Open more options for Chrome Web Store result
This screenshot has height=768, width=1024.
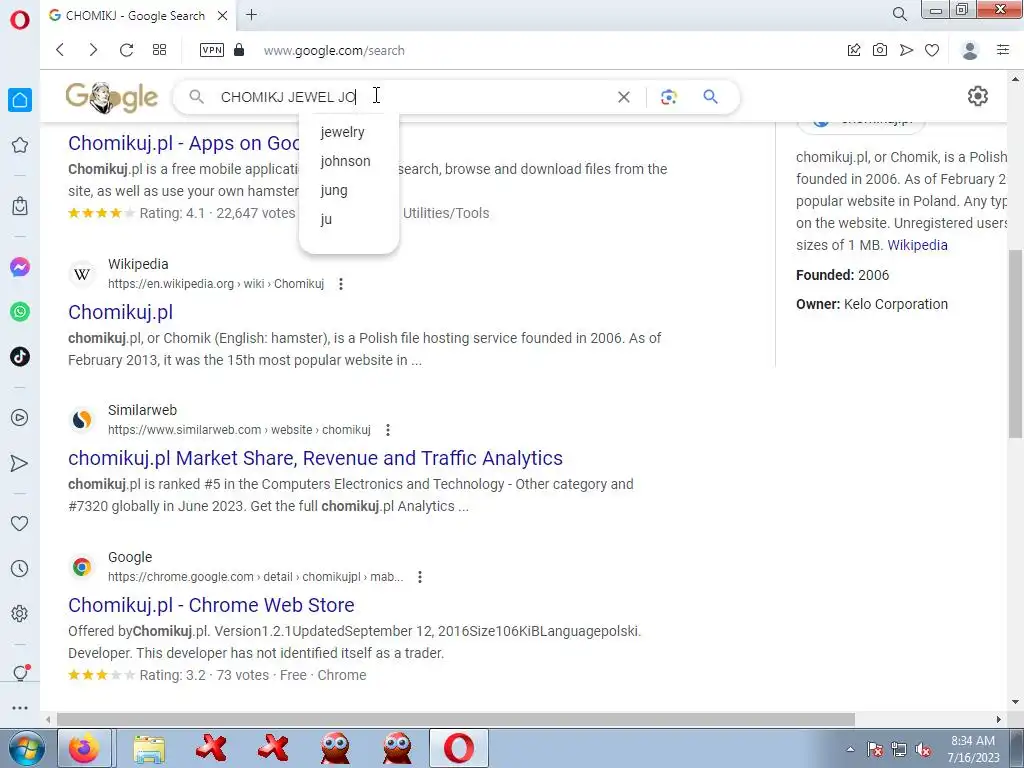[420, 577]
